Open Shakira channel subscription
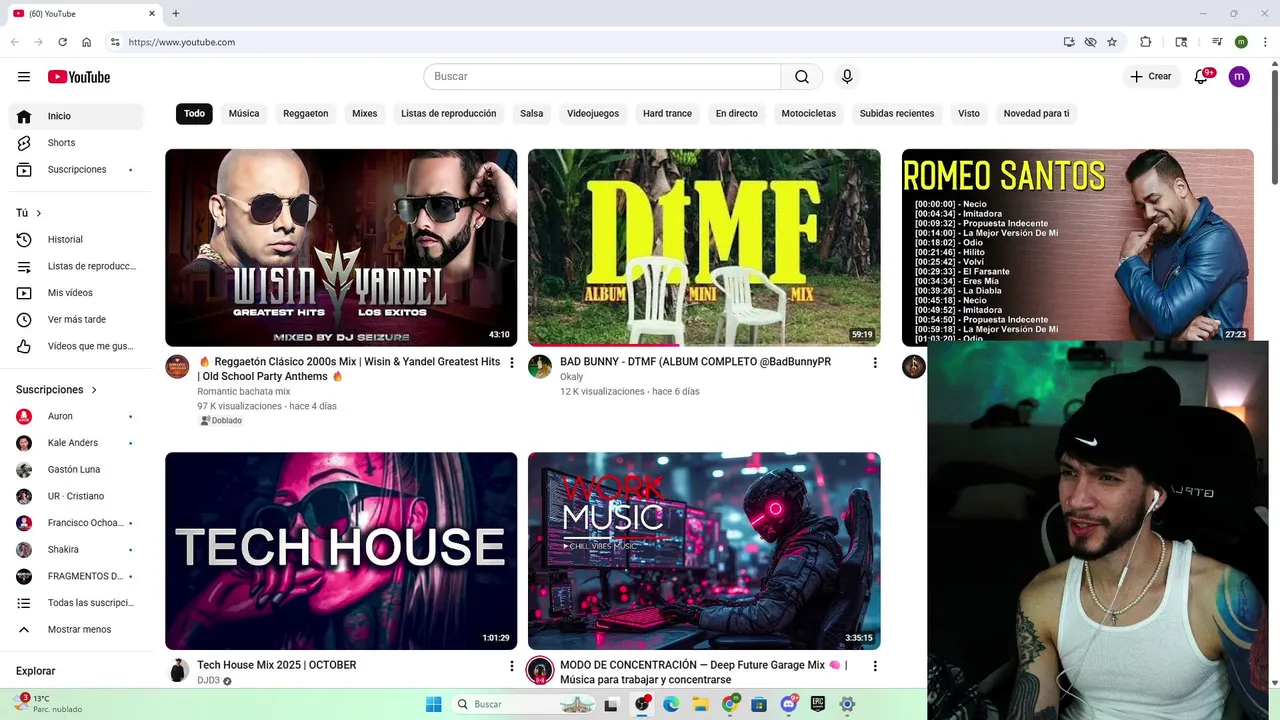 [x=76, y=550]
